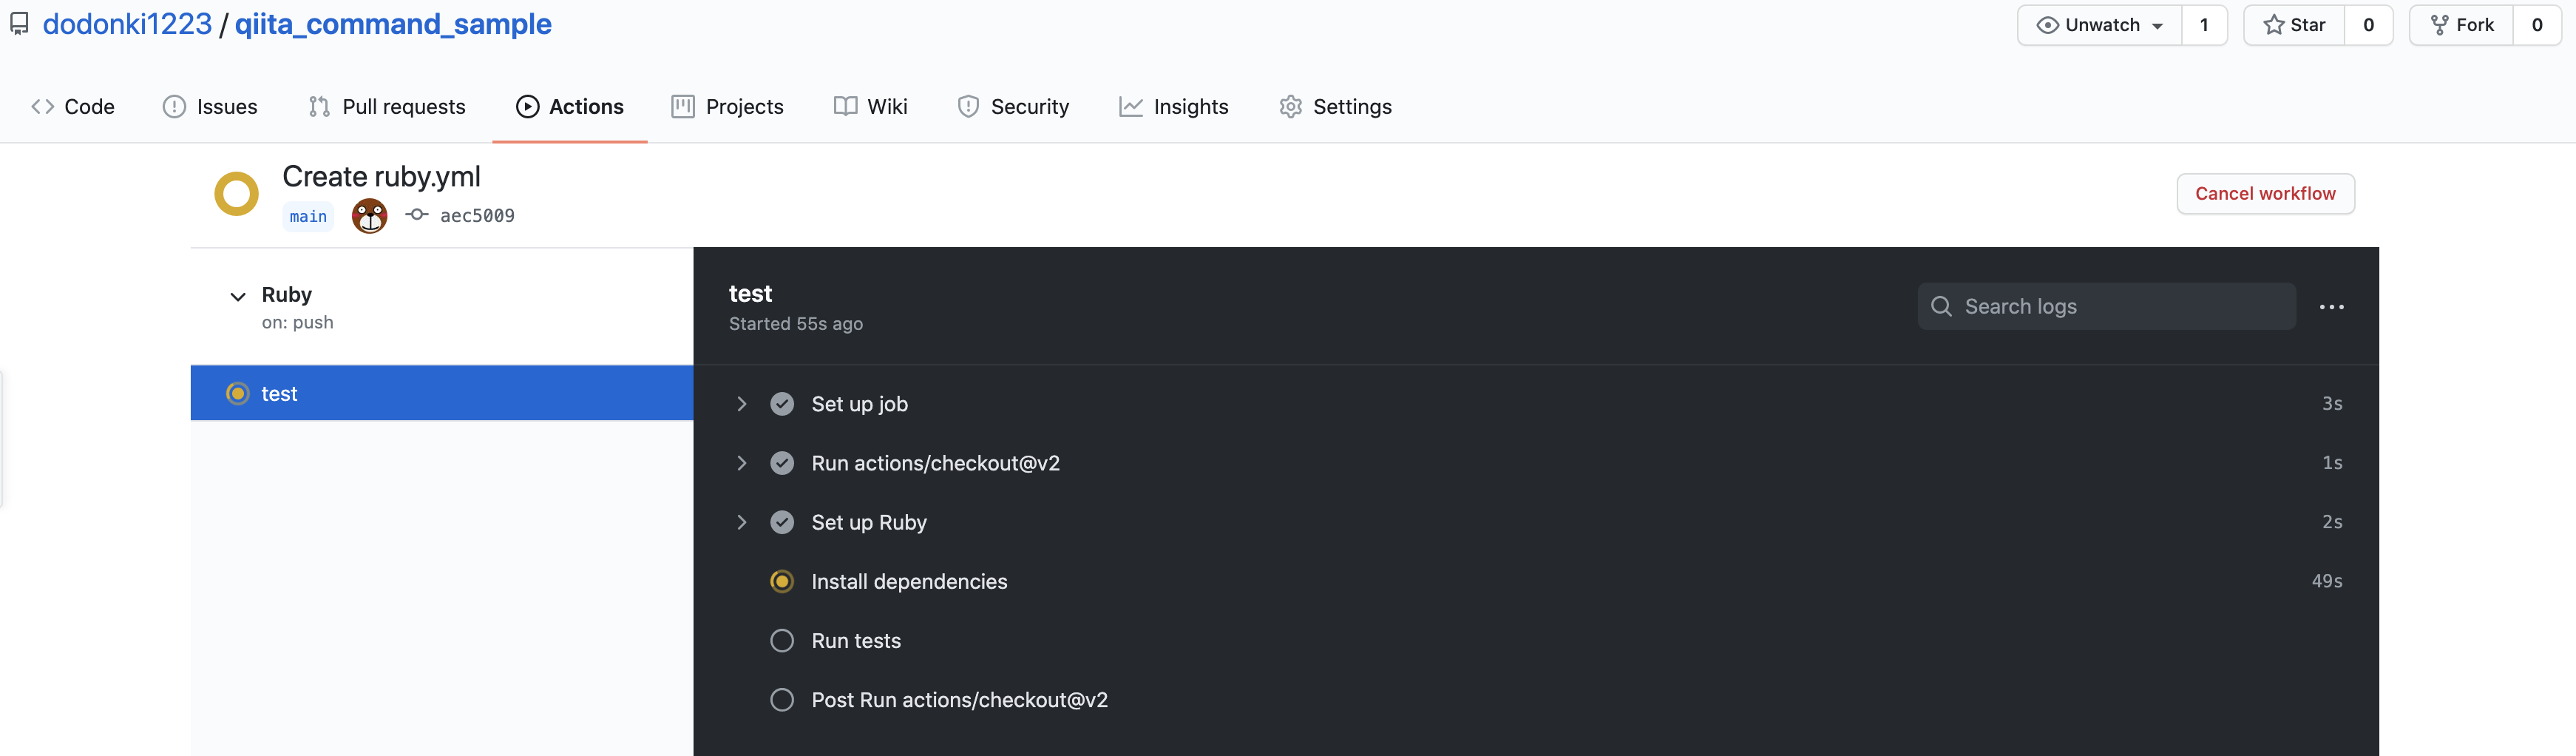
Task: Click Install dependencies running status icon
Action: [x=782, y=582]
